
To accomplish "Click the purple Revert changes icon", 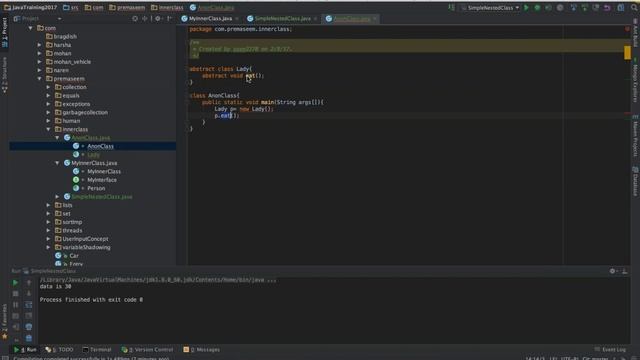I will [x=607, y=7].
